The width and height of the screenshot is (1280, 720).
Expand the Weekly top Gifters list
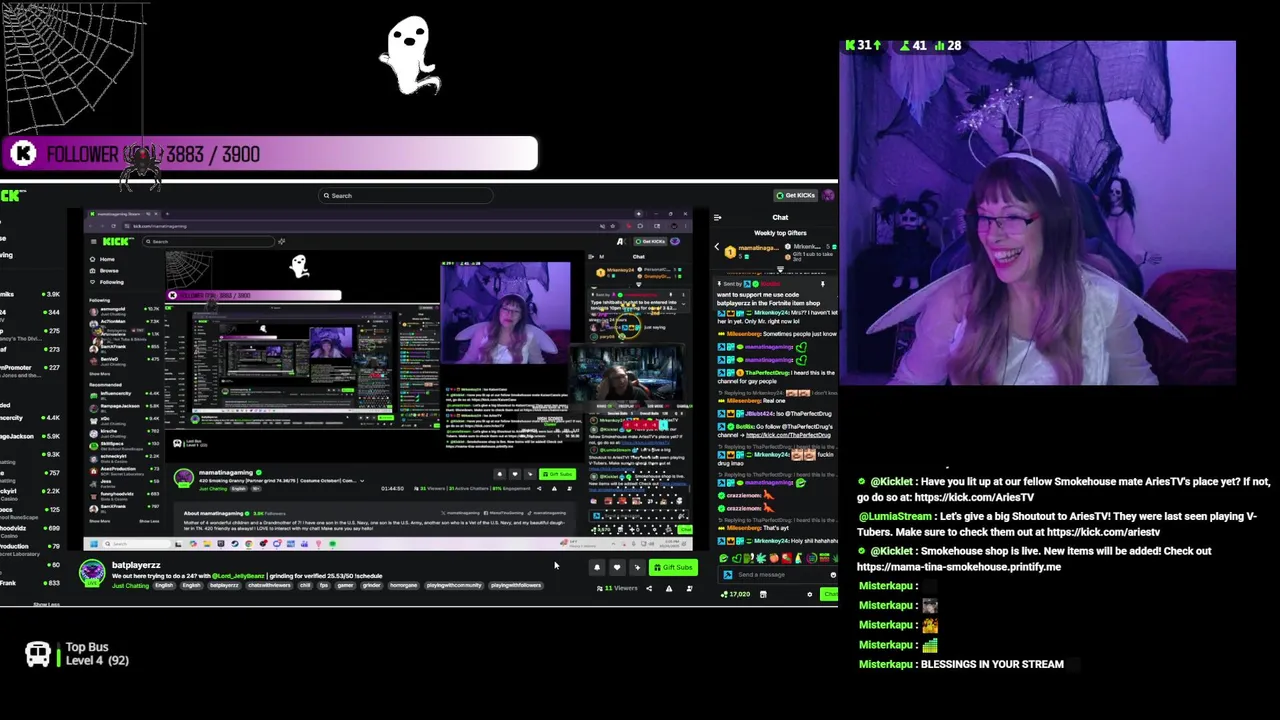click(x=780, y=269)
